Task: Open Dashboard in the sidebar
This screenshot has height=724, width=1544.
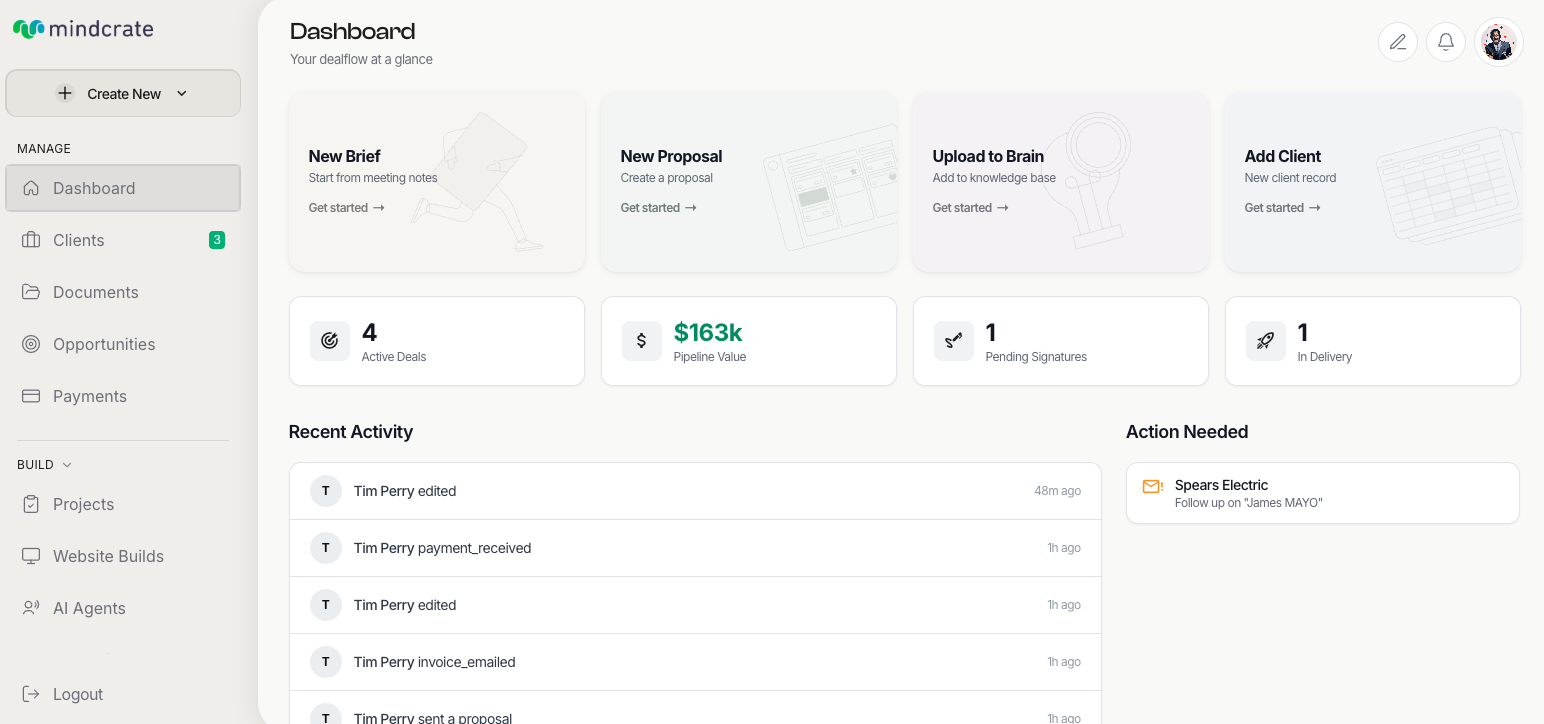Action: click(123, 188)
